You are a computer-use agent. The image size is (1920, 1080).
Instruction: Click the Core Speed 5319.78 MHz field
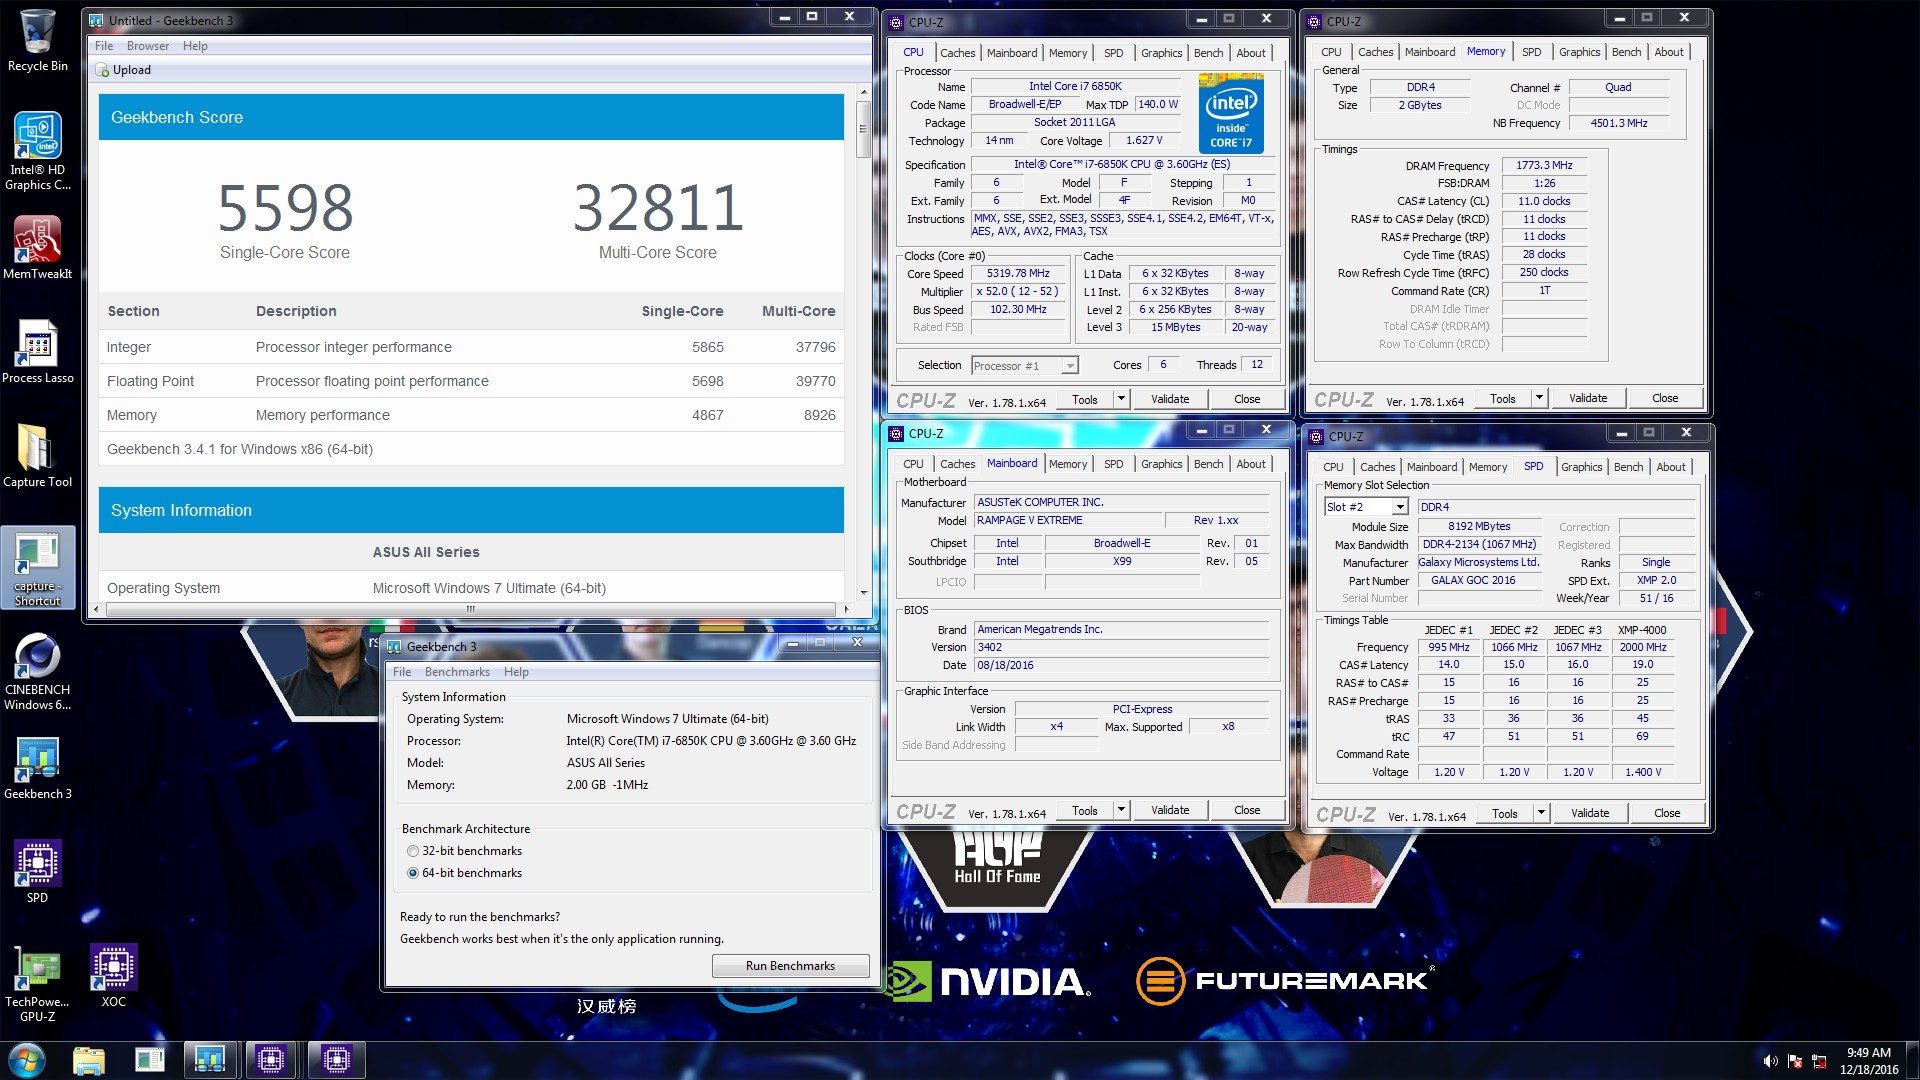pyautogui.click(x=1018, y=274)
